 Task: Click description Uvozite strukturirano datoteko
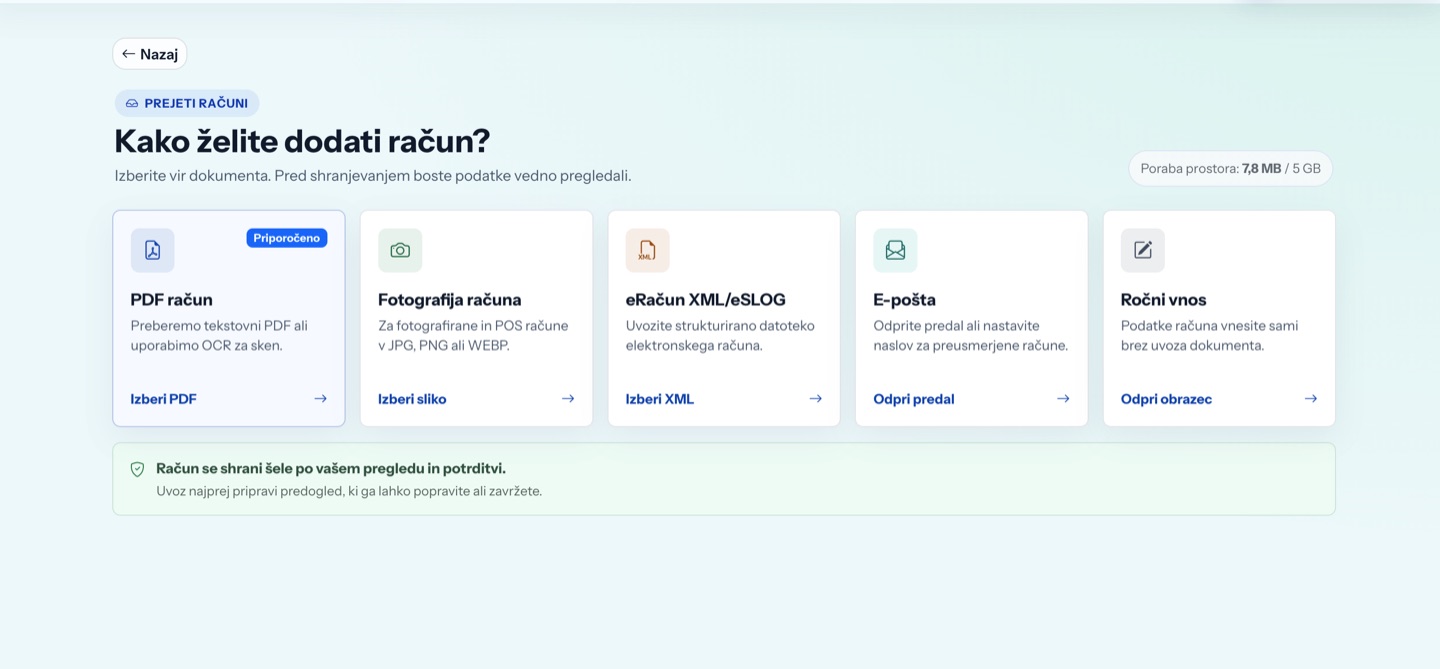click(720, 336)
